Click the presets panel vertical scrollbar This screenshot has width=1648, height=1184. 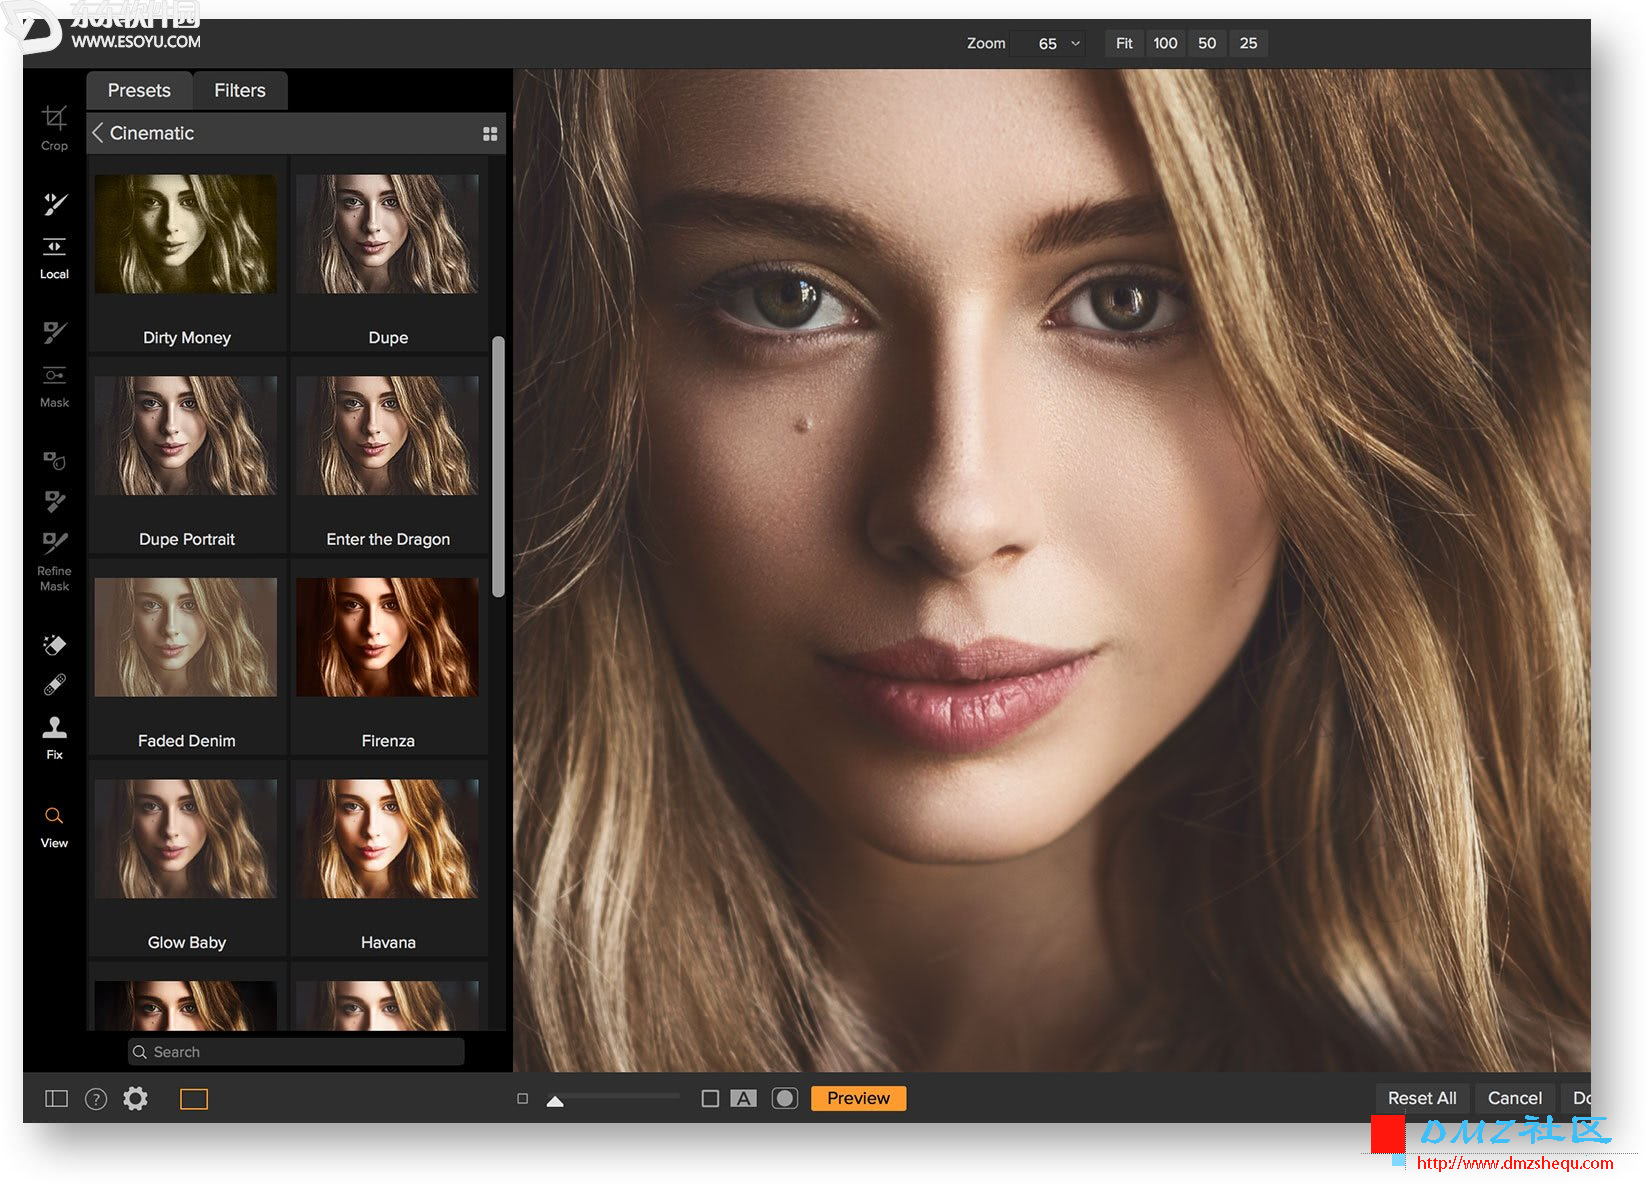point(498,466)
